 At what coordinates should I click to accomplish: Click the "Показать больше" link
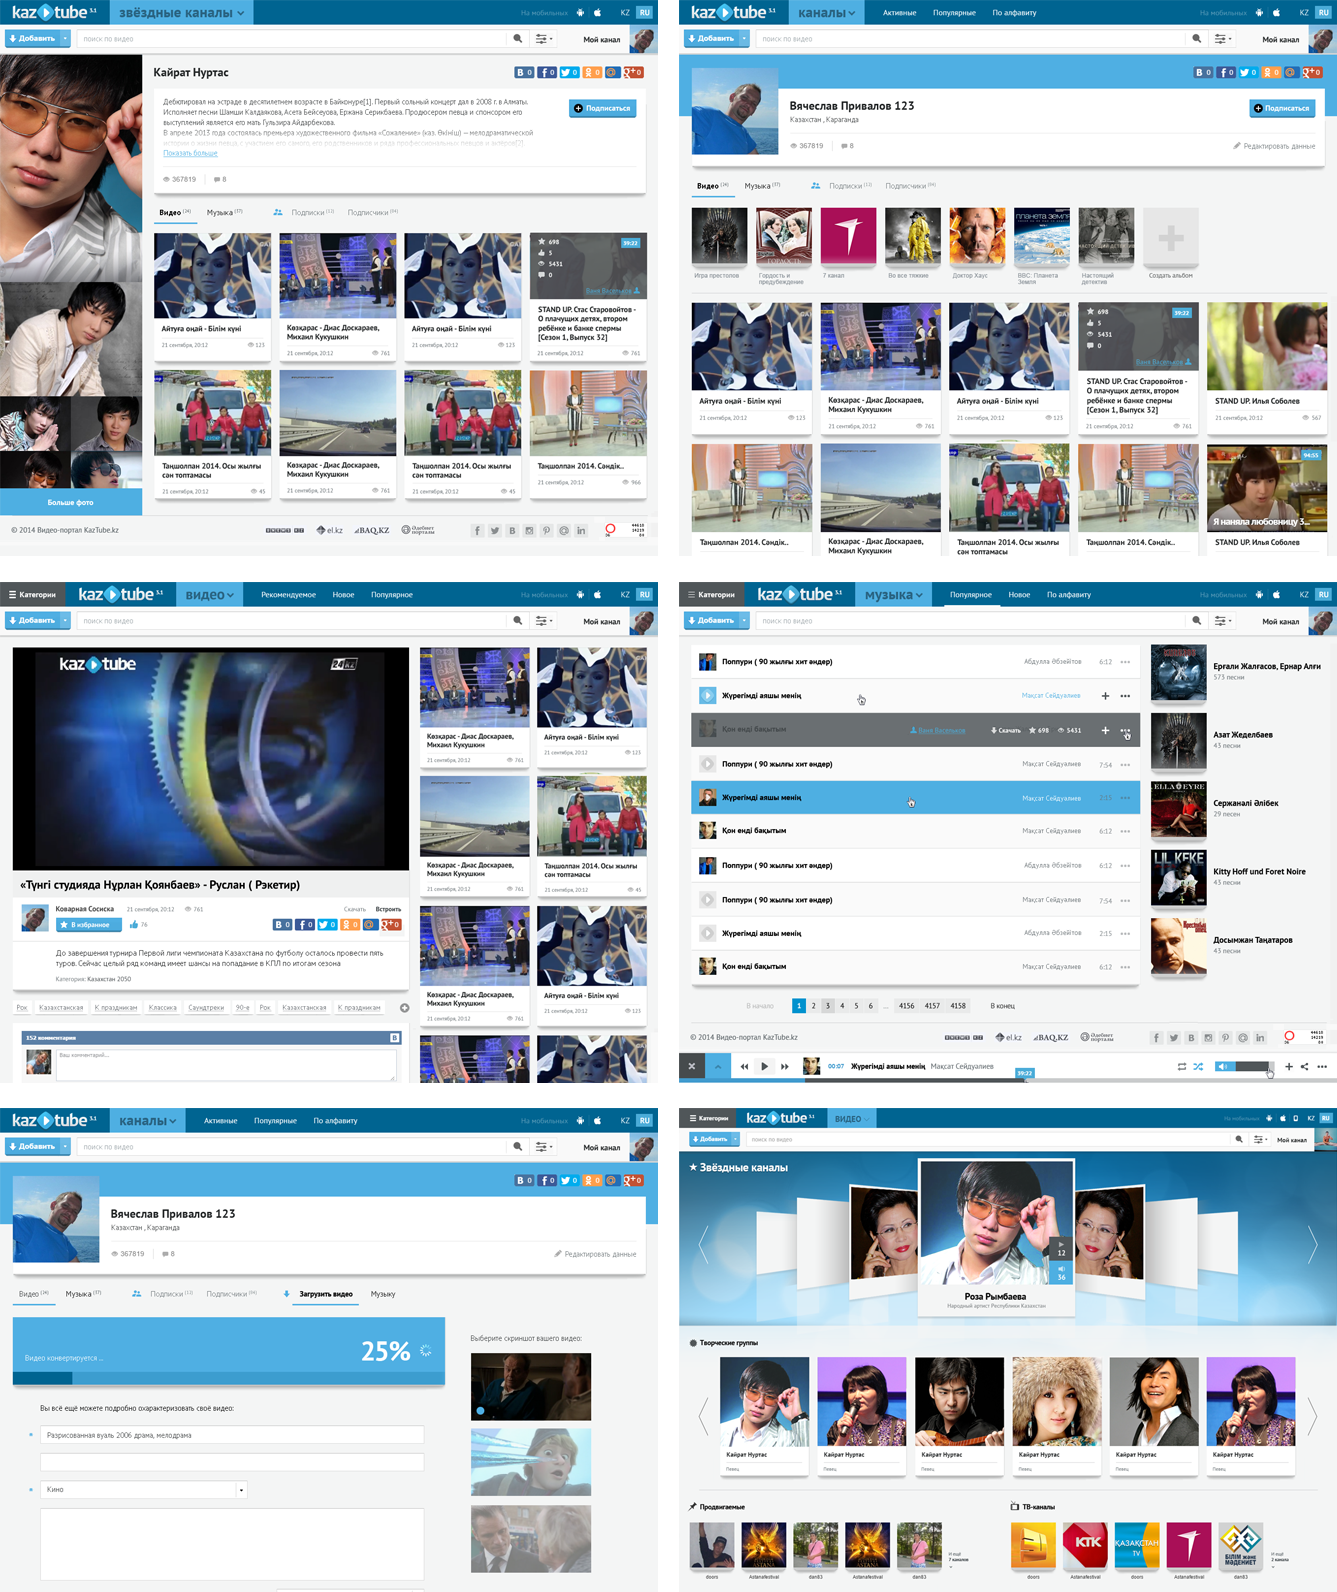click(x=190, y=153)
